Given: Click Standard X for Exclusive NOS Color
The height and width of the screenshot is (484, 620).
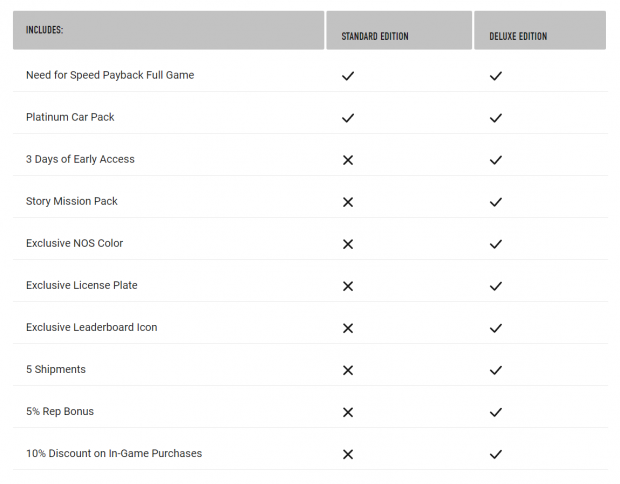Looking at the screenshot, I should coord(348,244).
